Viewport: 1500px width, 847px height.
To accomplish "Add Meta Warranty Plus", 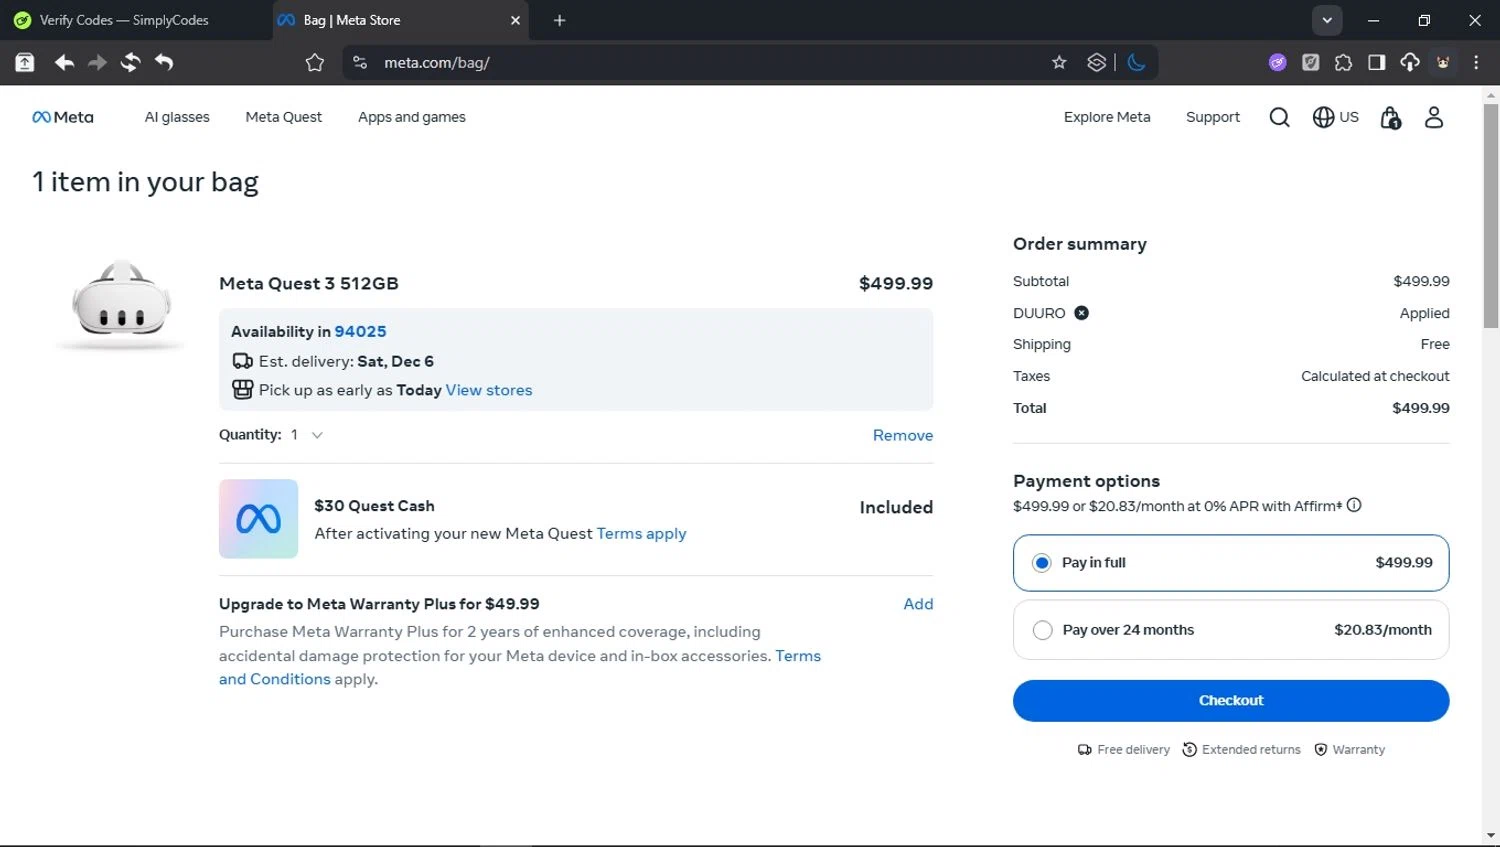I will click(x=918, y=604).
